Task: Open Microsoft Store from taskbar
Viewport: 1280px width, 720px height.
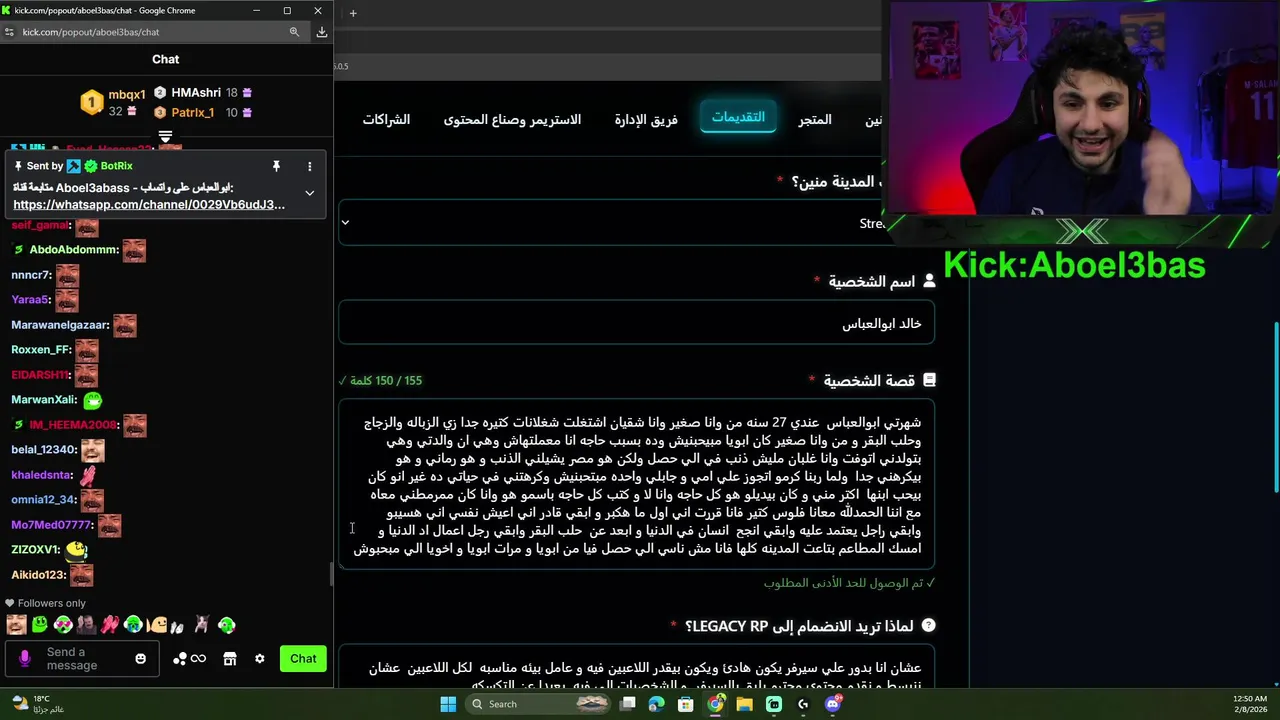Action: (x=685, y=704)
